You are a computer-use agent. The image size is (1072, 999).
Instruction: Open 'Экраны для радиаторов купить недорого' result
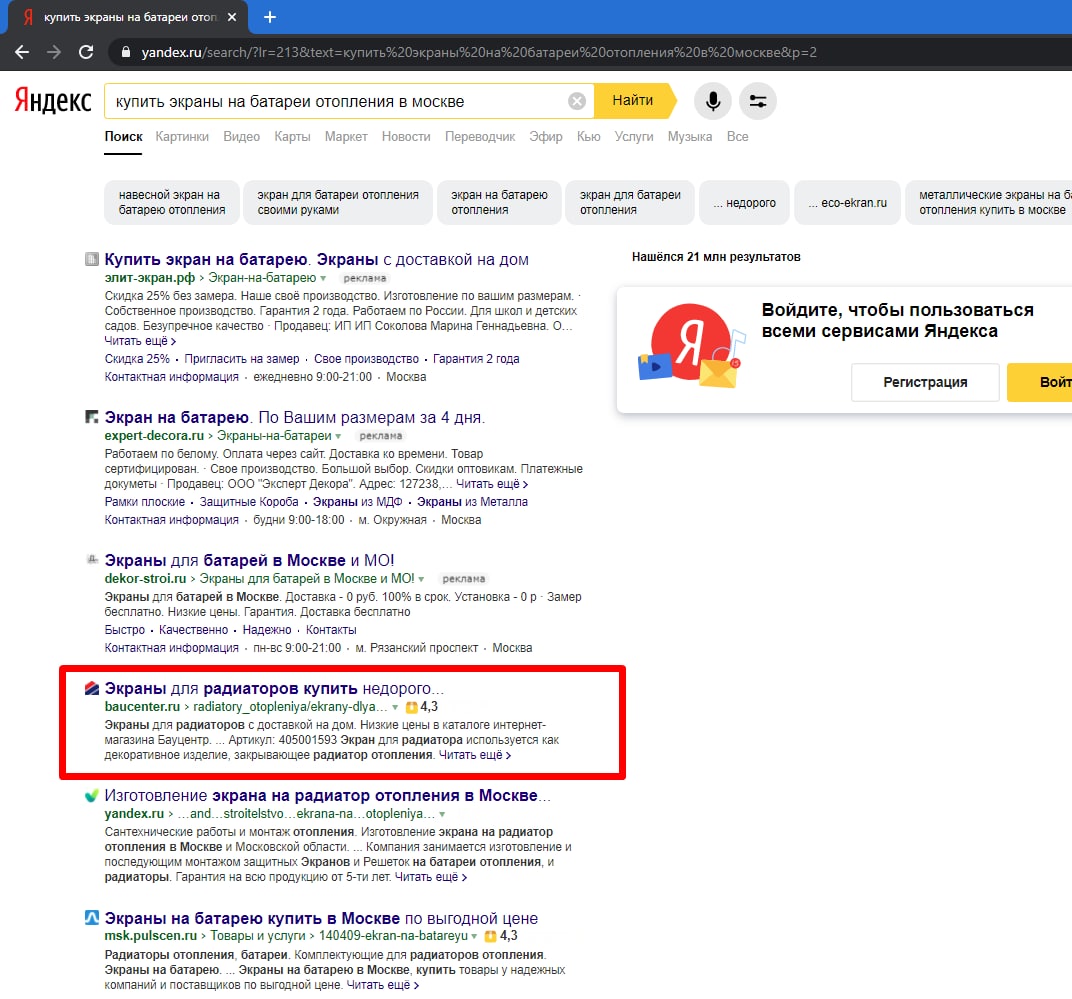pyautogui.click(x=274, y=688)
